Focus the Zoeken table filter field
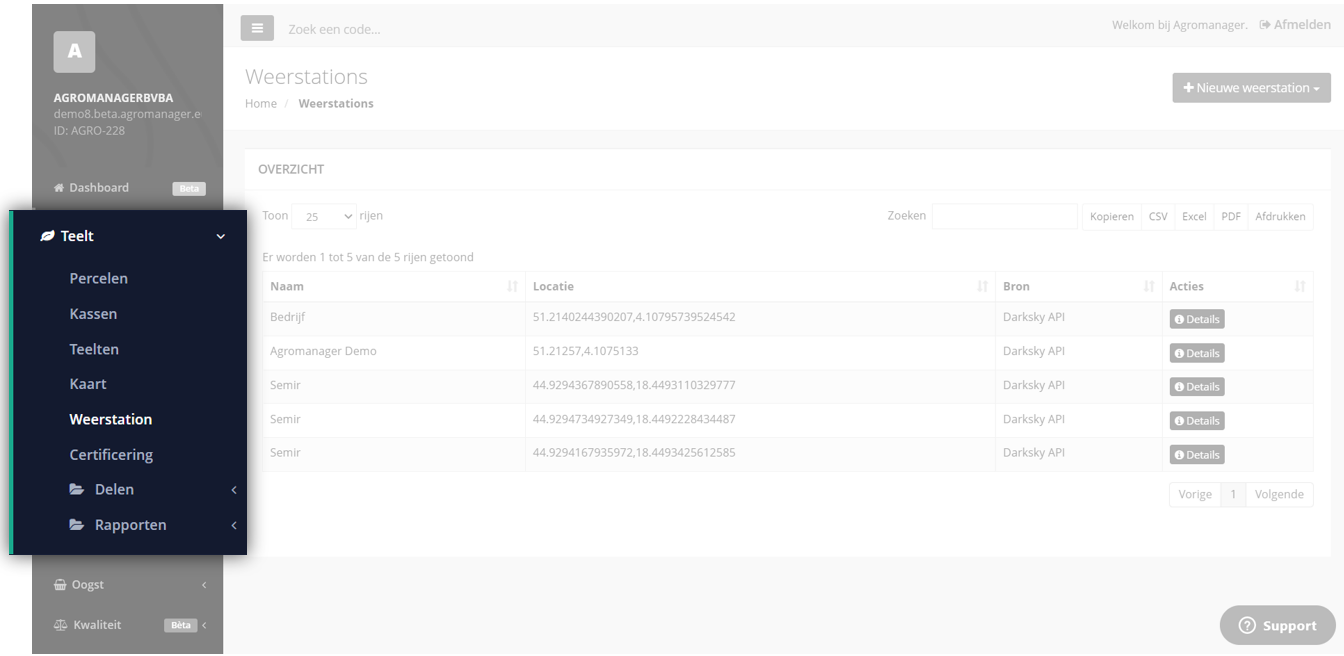Screen dimensions: 1344x656 point(1005,216)
